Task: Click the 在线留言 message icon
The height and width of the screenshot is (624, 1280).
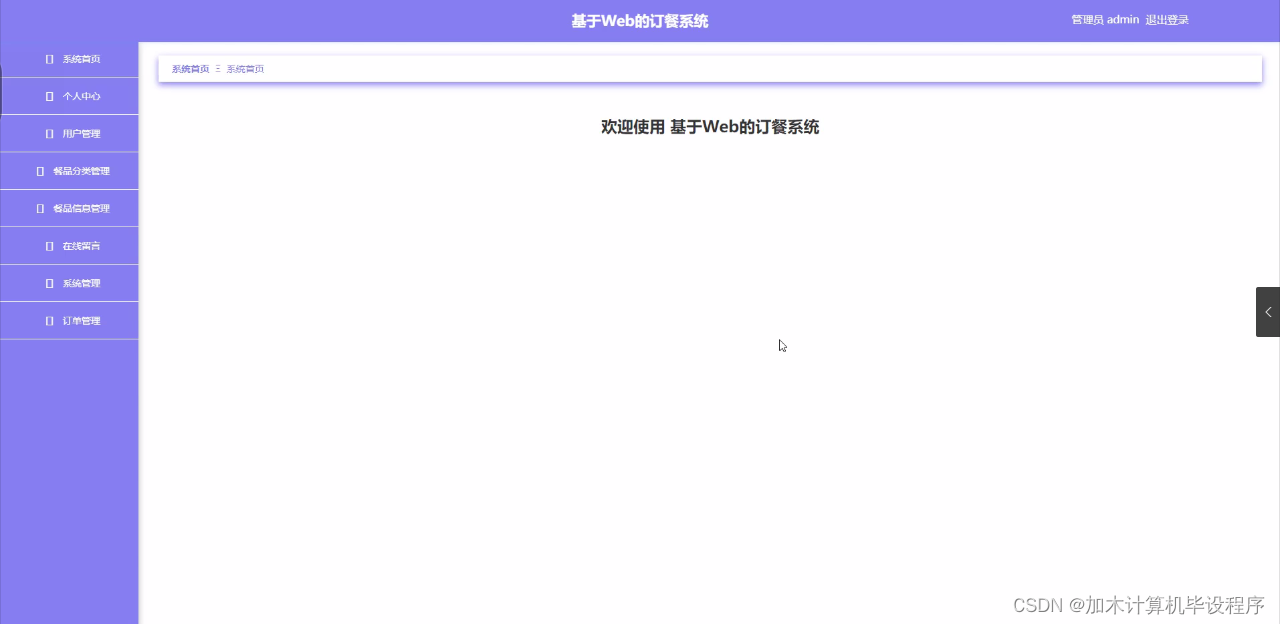Action: [x=47, y=245]
